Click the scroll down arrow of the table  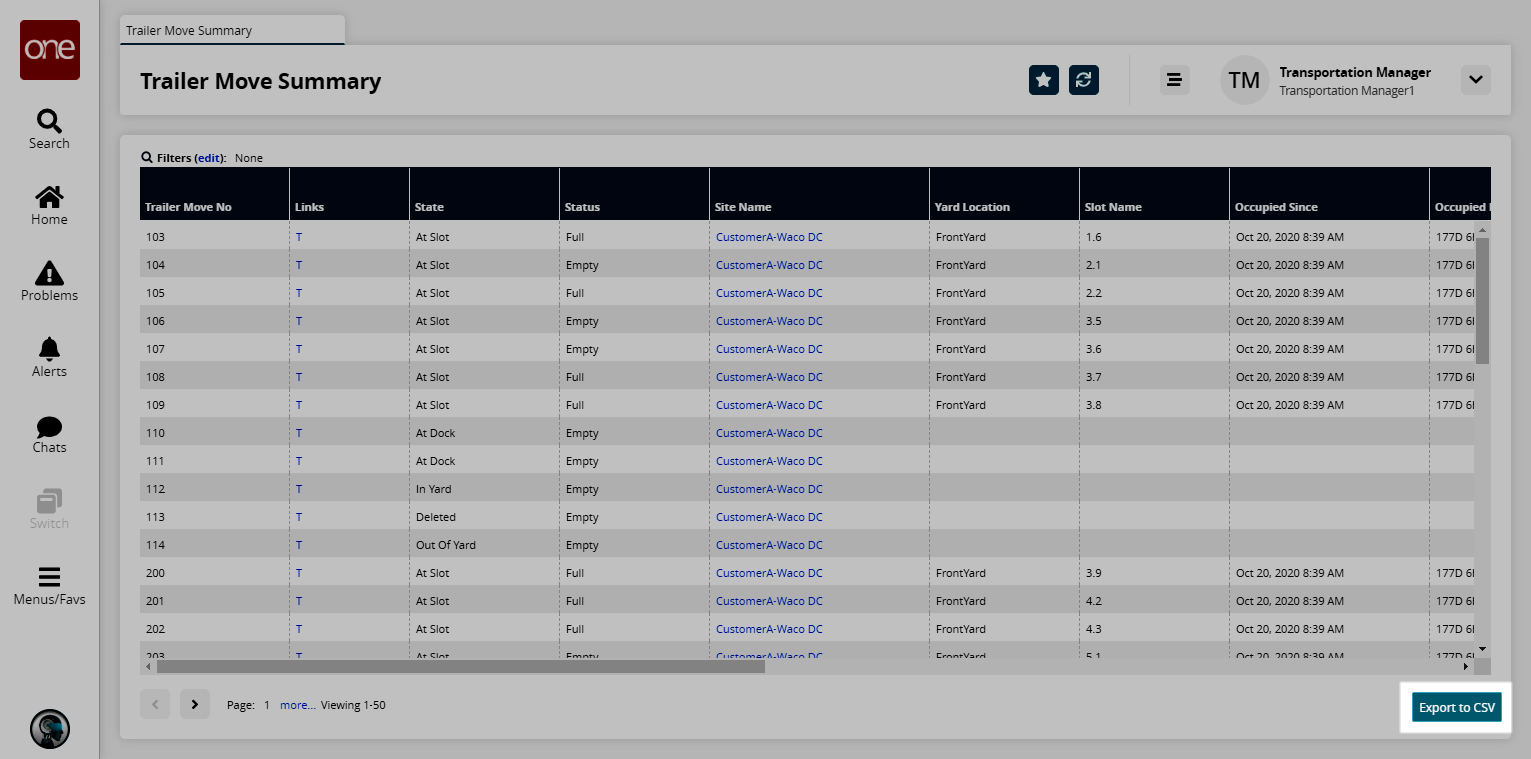pyautogui.click(x=1483, y=649)
